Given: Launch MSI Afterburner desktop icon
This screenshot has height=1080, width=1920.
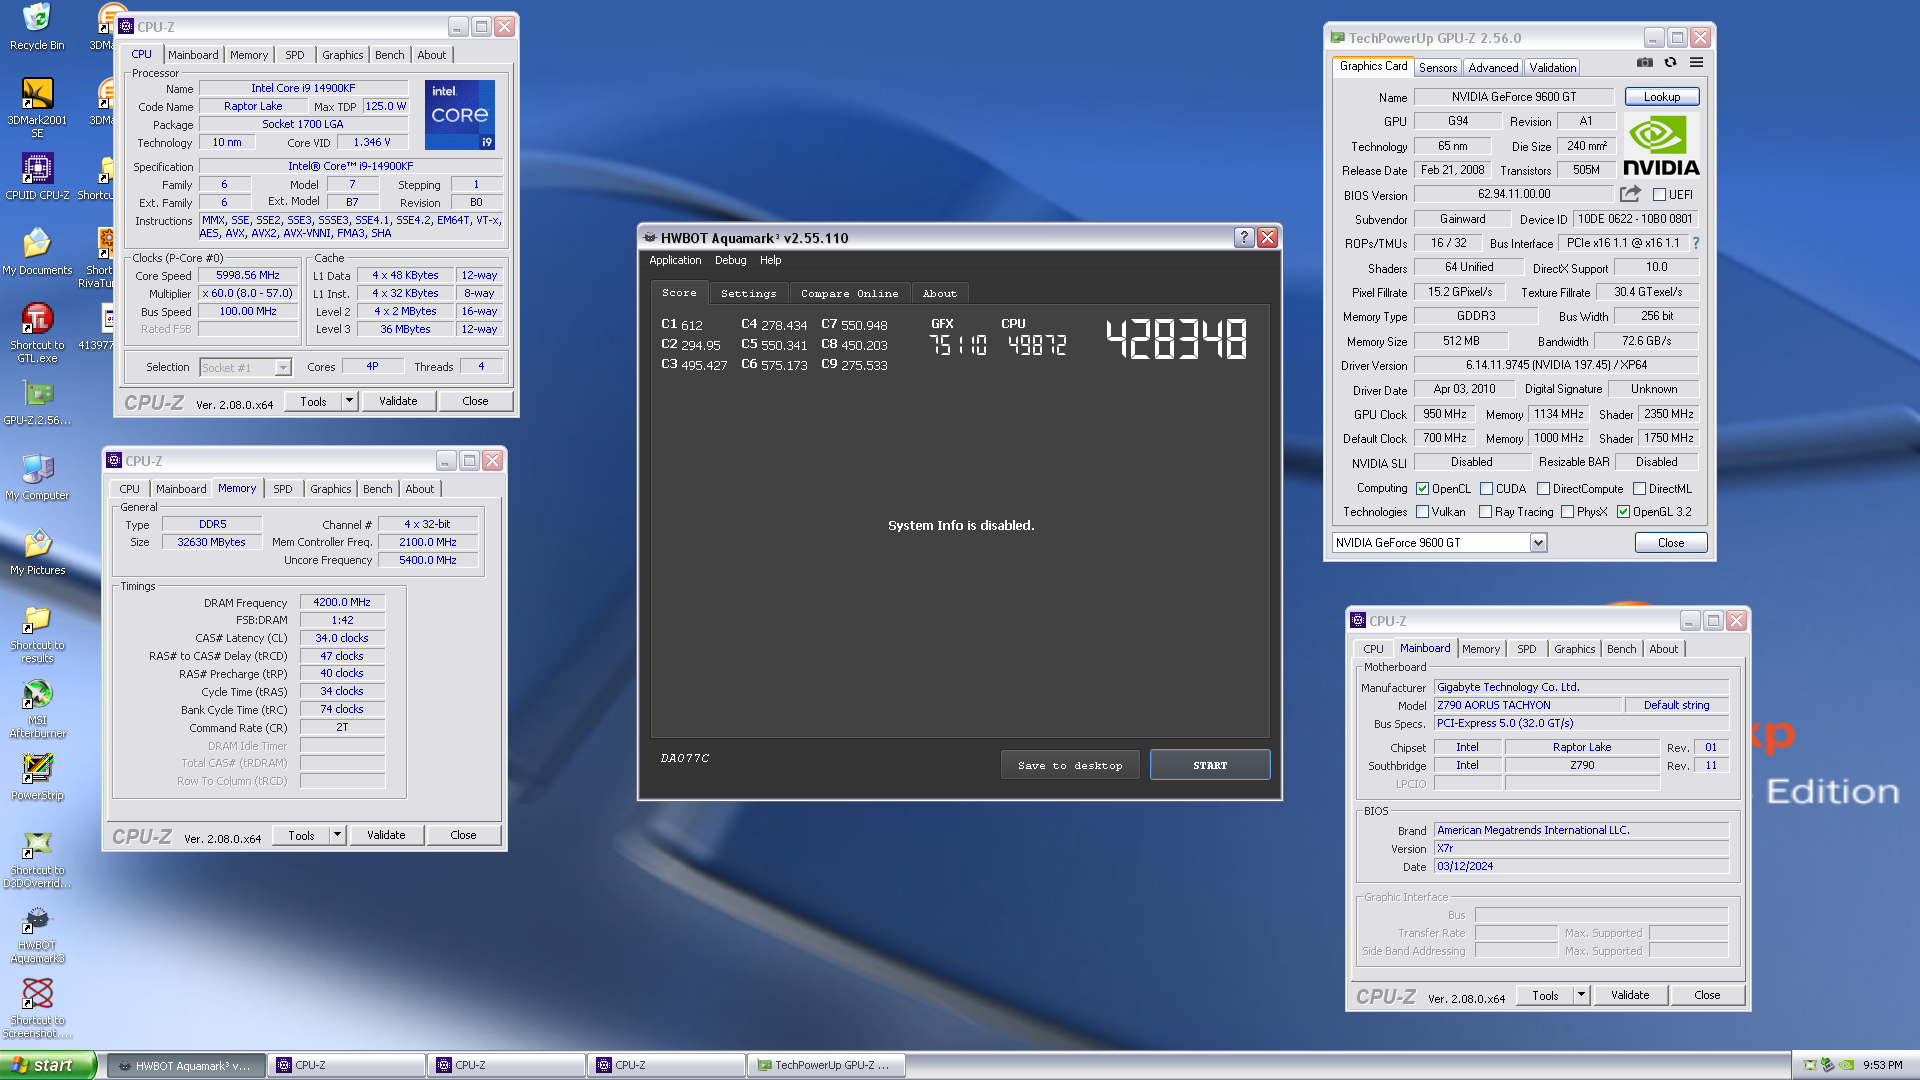Looking at the screenshot, I should pyautogui.click(x=37, y=708).
